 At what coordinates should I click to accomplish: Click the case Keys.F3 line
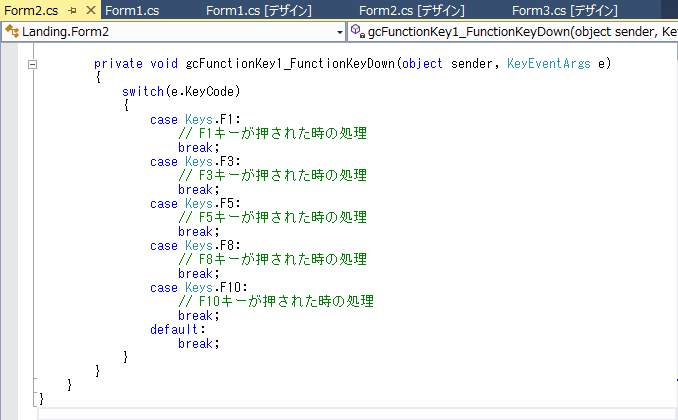coord(195,161)
